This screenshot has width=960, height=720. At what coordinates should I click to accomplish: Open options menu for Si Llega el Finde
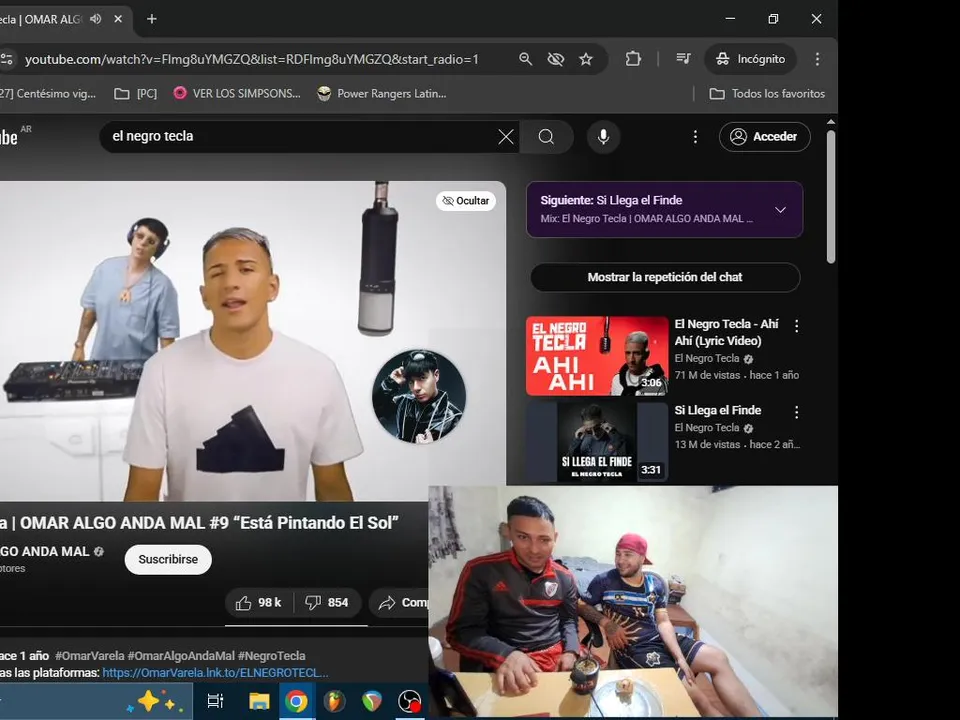797,412
